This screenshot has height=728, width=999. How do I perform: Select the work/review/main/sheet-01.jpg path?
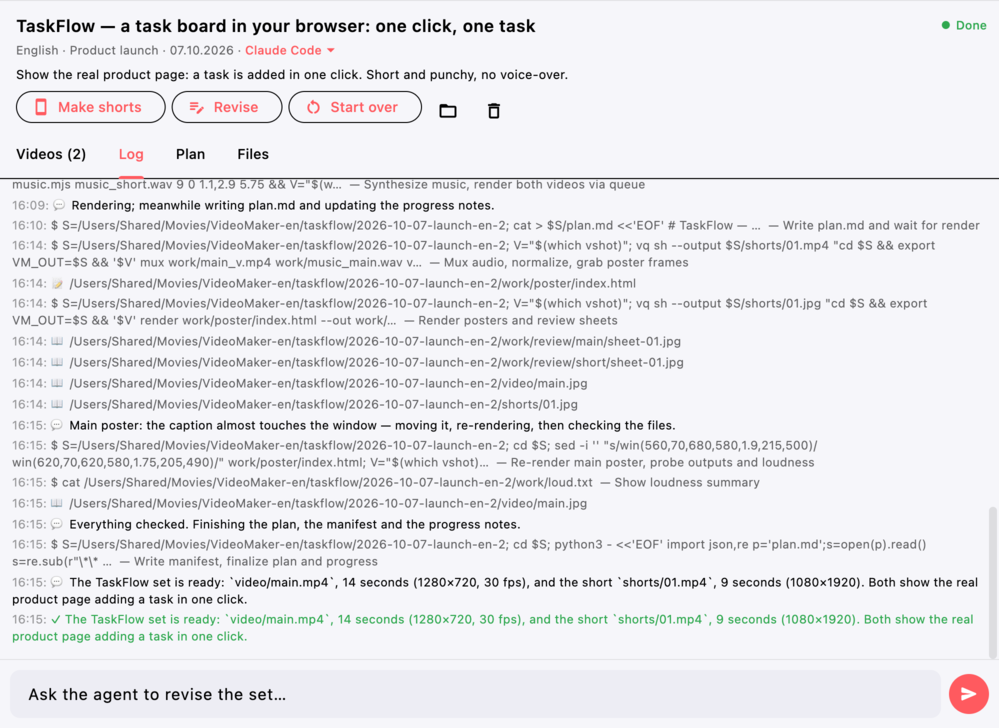(375, 341)
